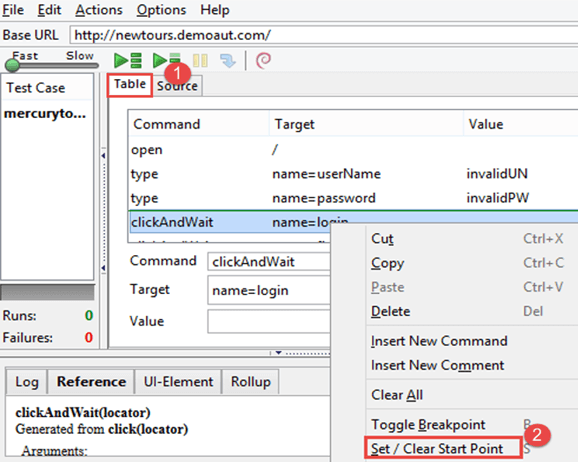Click the Pause/Resume toolbar icon
The image size is (578, 462).
200,60
